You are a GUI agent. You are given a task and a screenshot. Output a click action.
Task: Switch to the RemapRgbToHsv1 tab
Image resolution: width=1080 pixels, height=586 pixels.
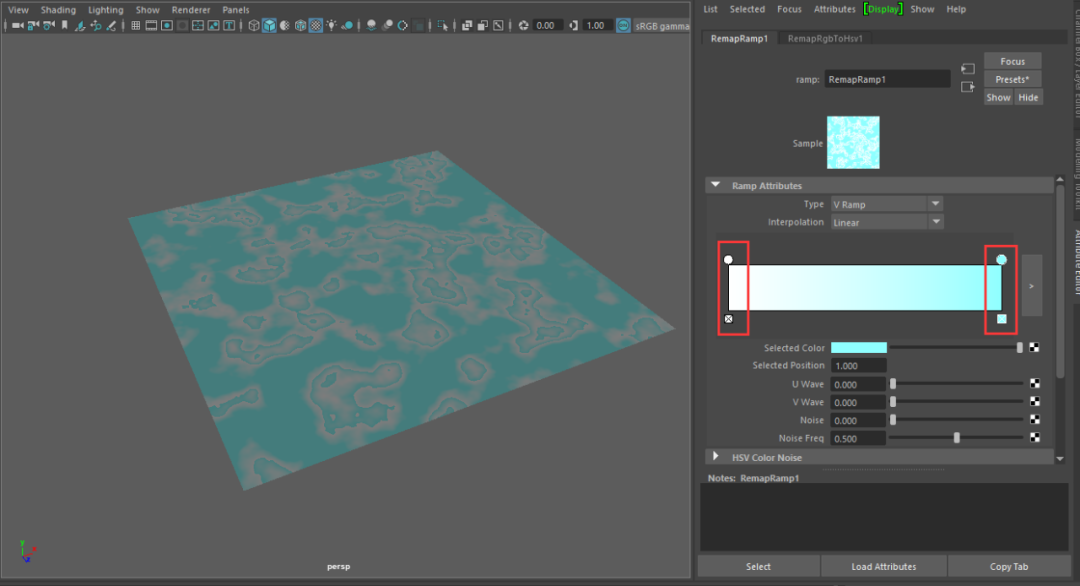[824, 39]
